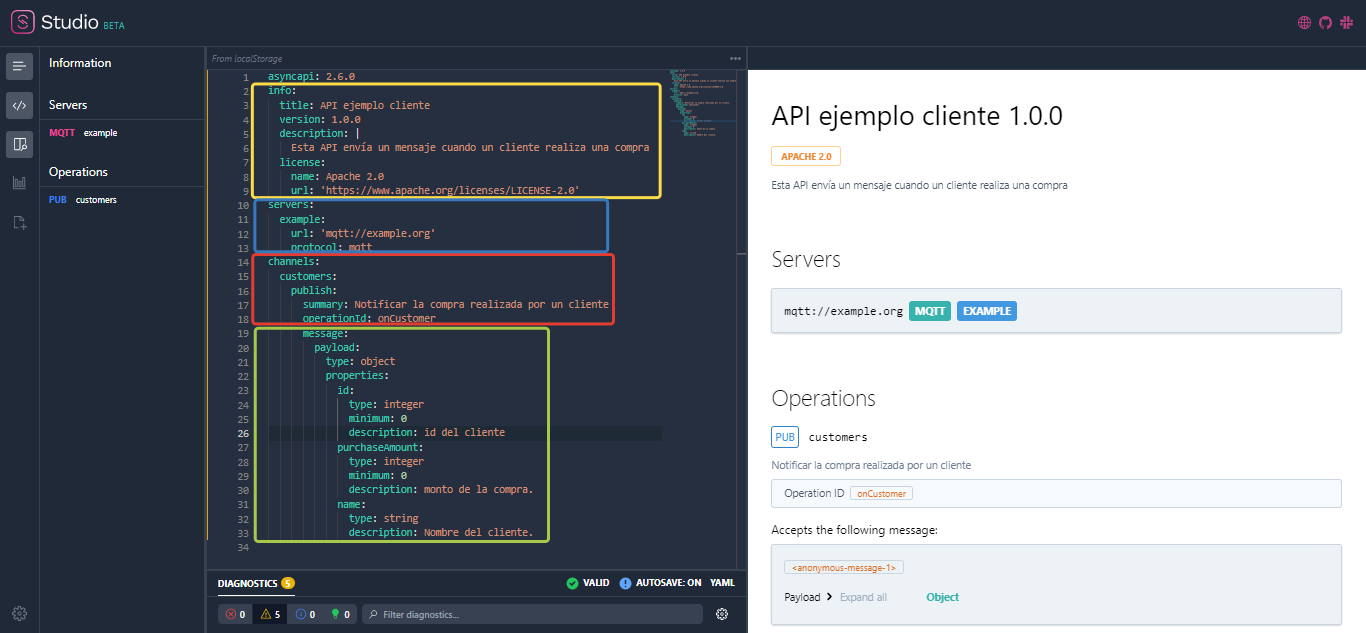
Task: Open the AsyncAPI website globe icon
Action: (1304, 21)
